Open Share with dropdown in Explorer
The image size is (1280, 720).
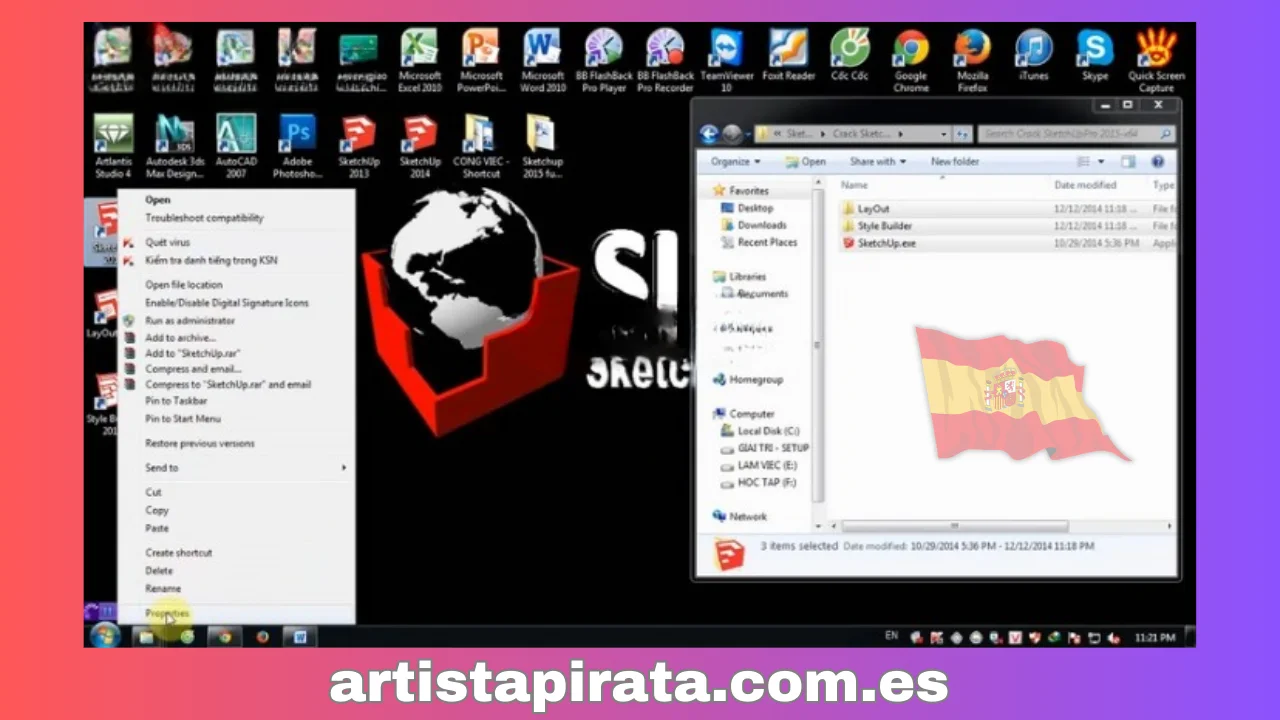[877, 161]
